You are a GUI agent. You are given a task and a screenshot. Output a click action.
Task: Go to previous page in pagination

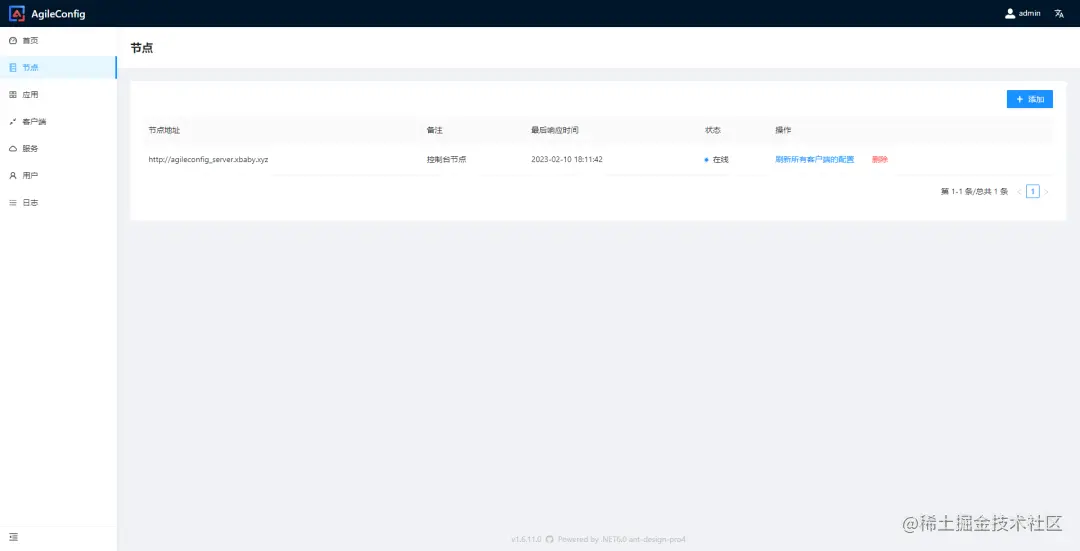click(1019, 191)
